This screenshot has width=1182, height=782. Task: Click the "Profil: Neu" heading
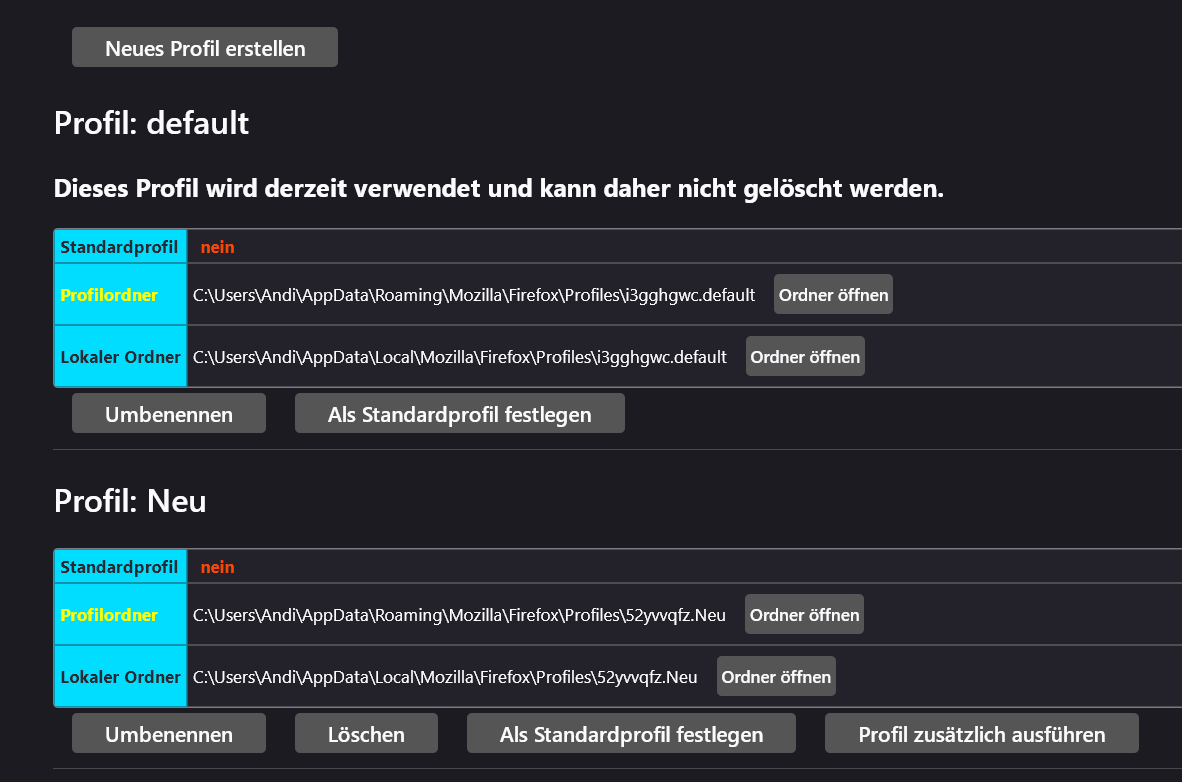pyautogui.click(x=130, y=500)
